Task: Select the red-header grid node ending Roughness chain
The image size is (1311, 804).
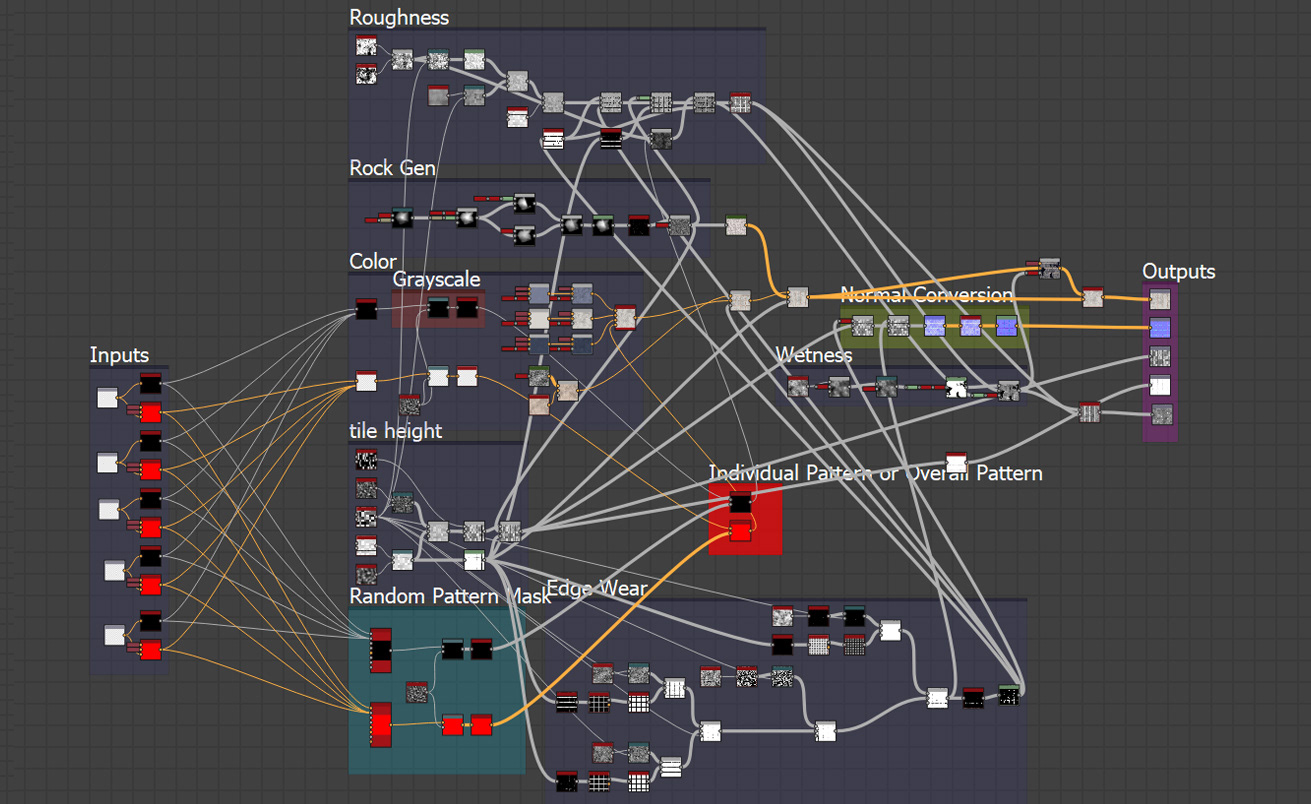Action: tap(740, 102)
